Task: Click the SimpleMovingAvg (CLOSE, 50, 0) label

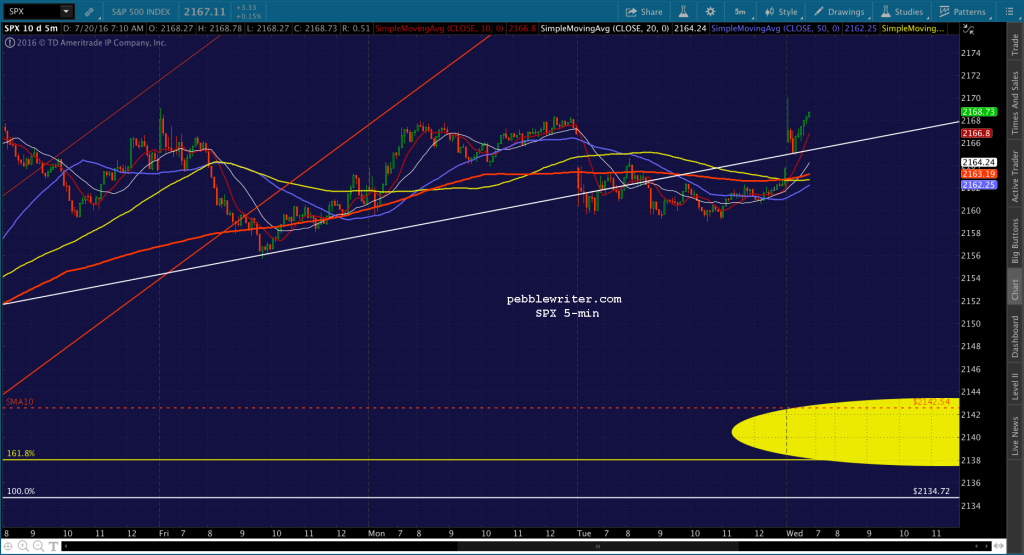Action: pyautogui.click(x=775, y=29)
